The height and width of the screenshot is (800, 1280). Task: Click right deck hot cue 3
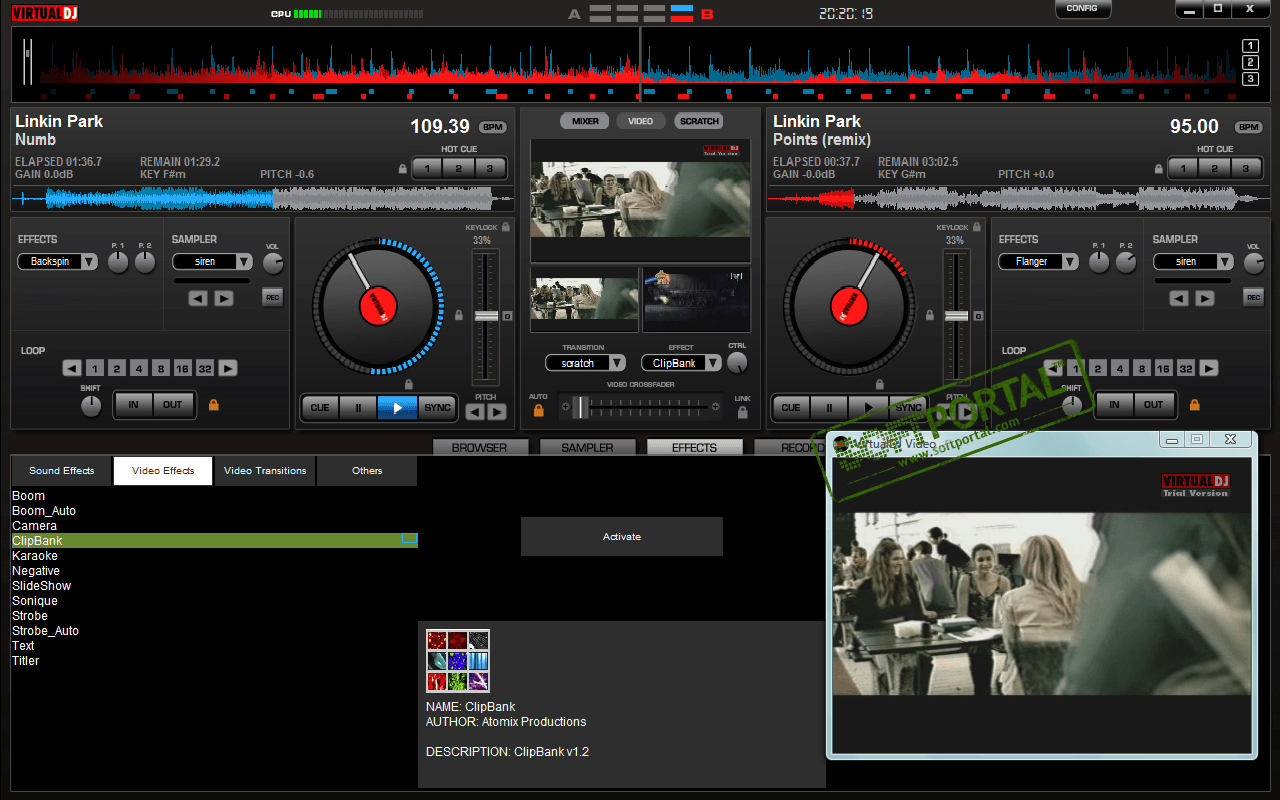1245,169
